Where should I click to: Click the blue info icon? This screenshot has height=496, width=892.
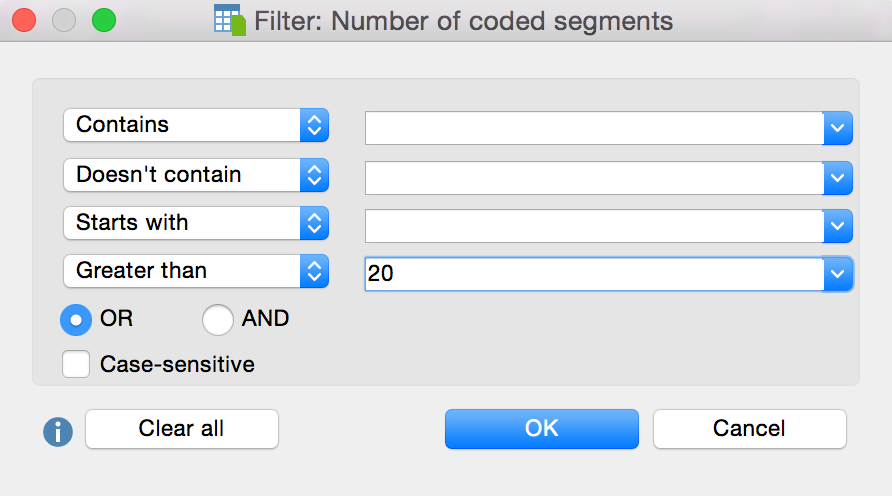coord(58,431)
